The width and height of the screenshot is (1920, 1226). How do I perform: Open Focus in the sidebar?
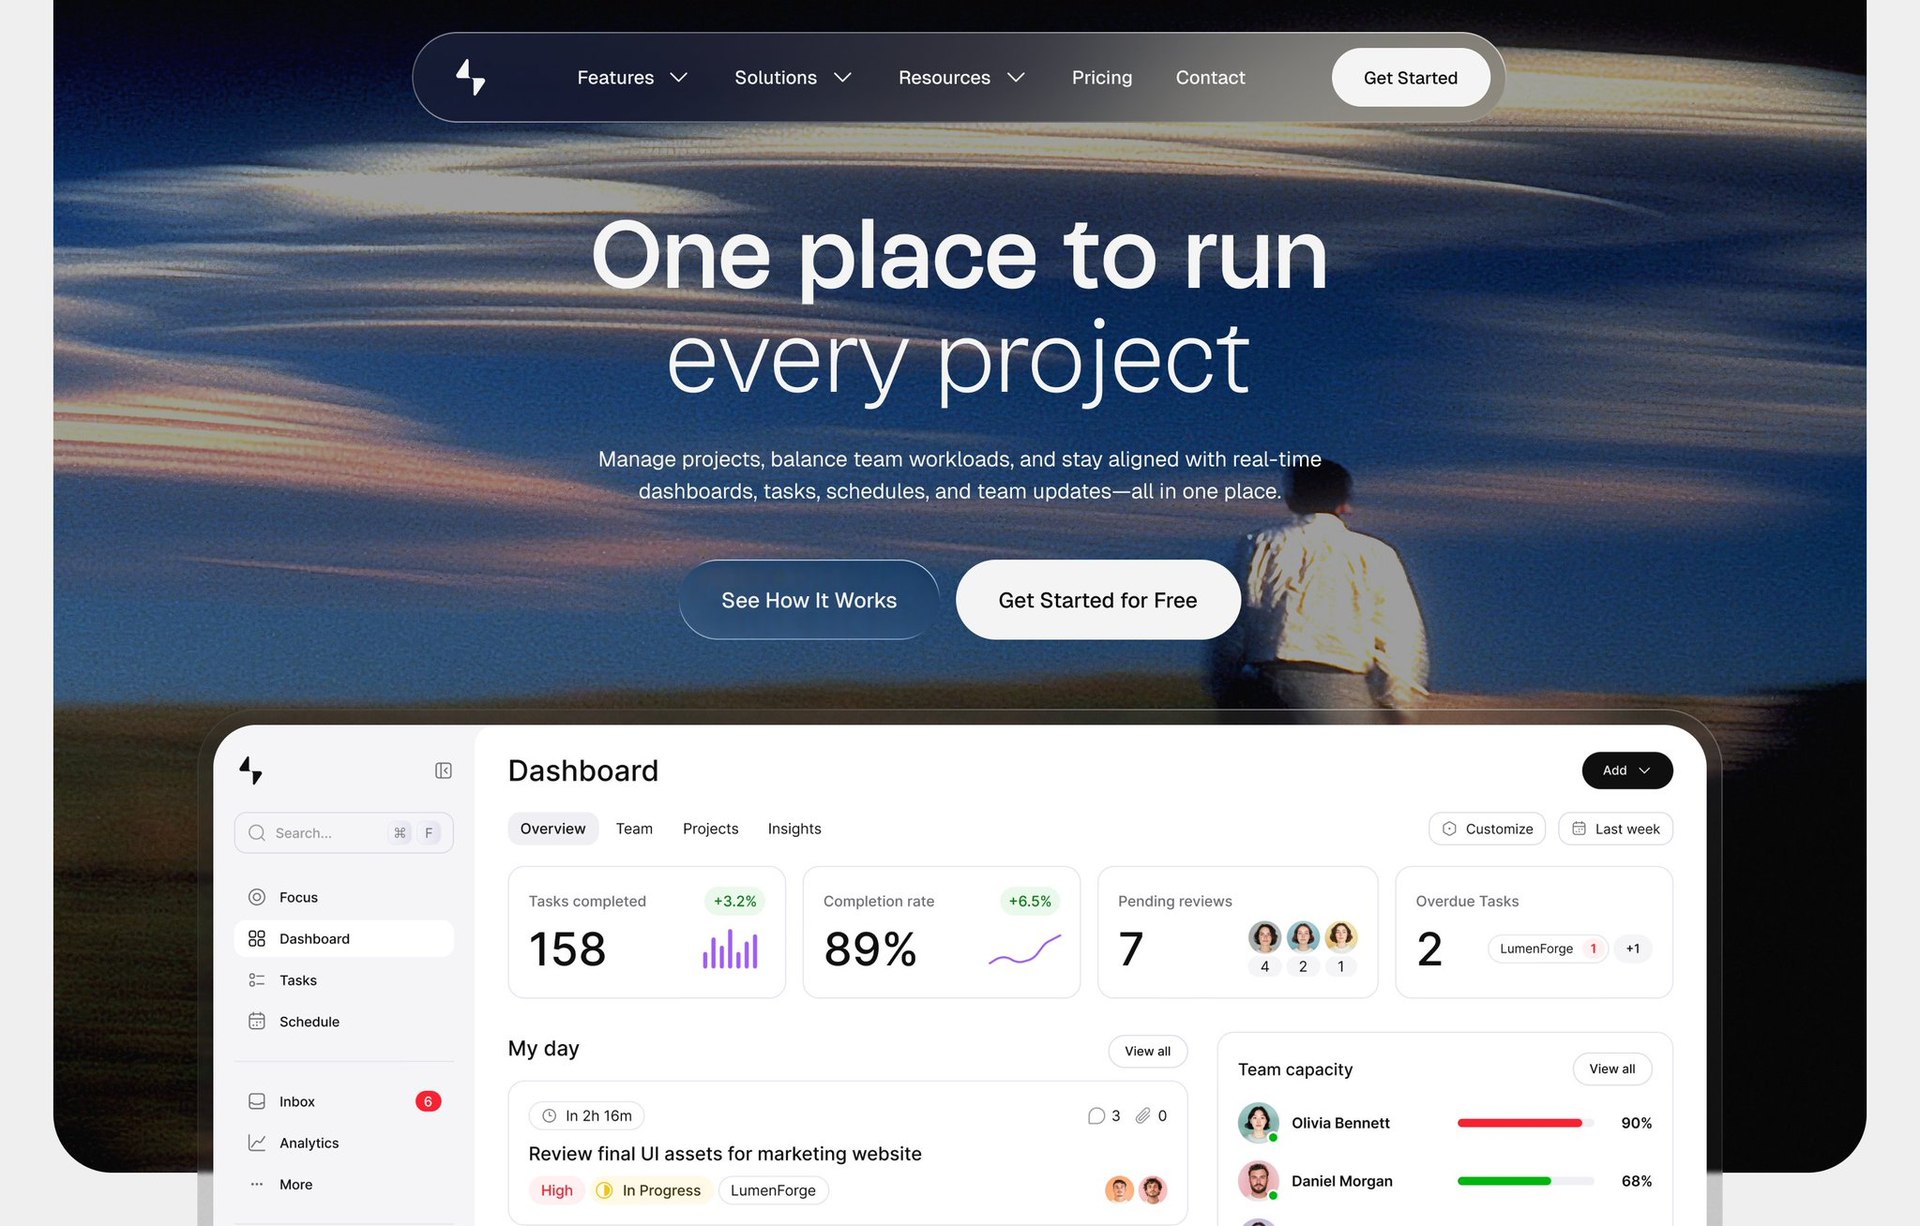(x=298, y=897)
